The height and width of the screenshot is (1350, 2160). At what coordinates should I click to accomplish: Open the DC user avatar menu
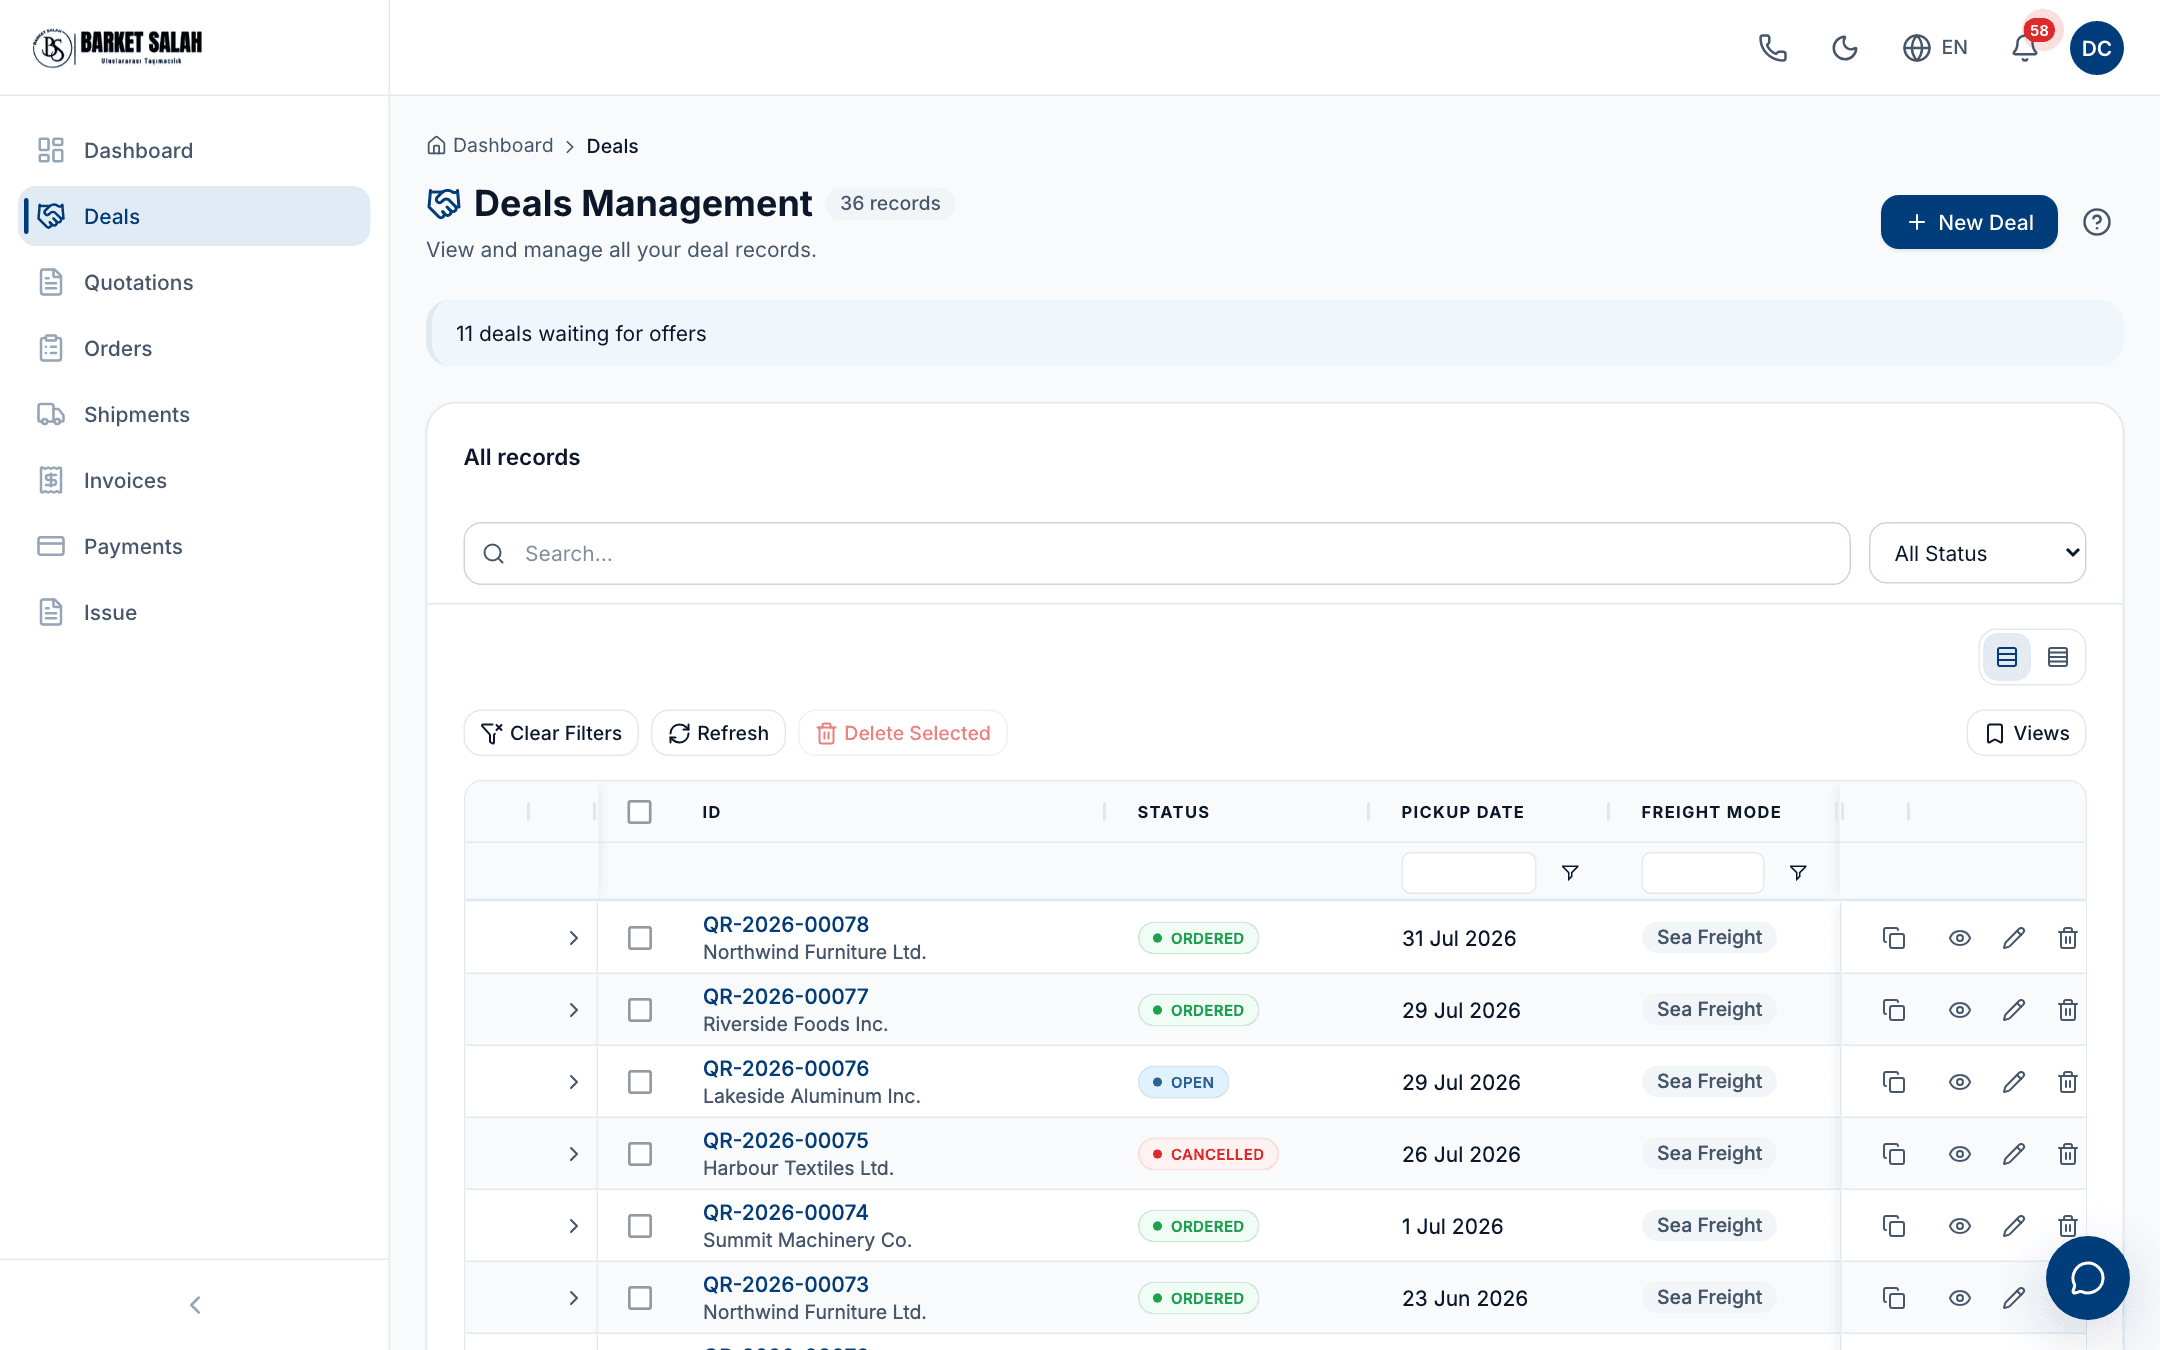[2097, 48]
